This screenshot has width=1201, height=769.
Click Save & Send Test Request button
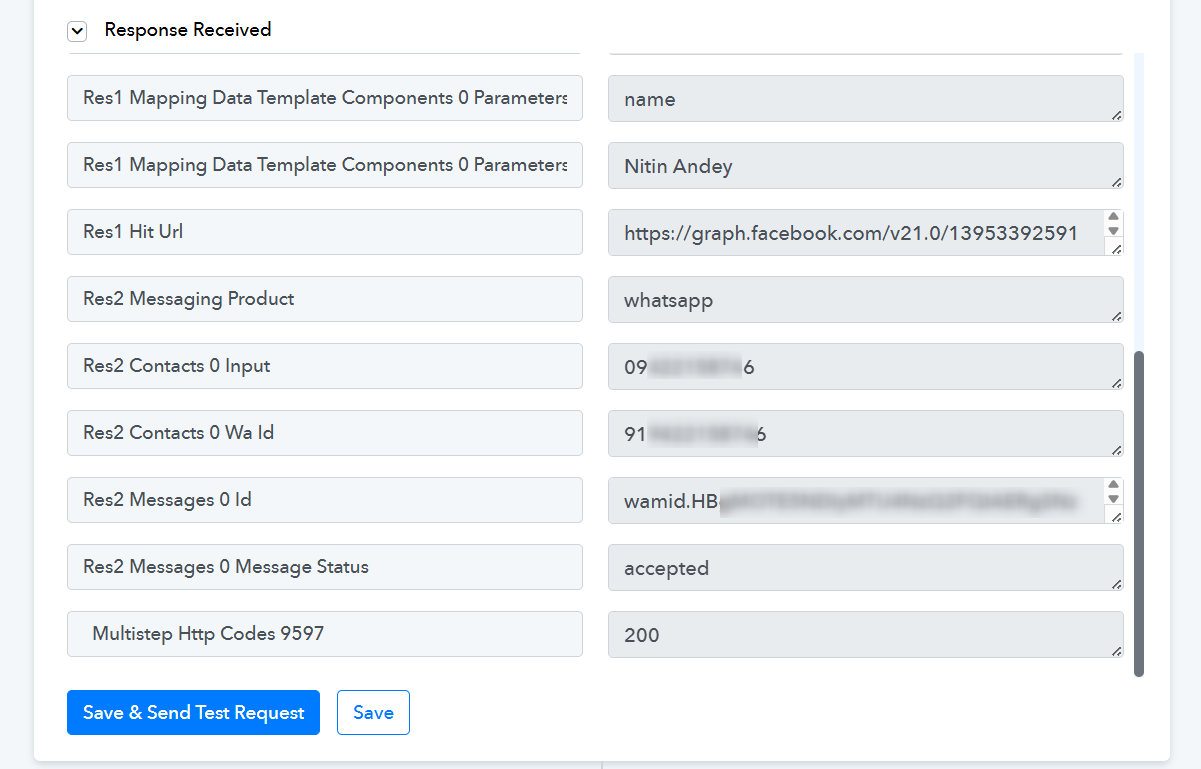click(193, 713)
